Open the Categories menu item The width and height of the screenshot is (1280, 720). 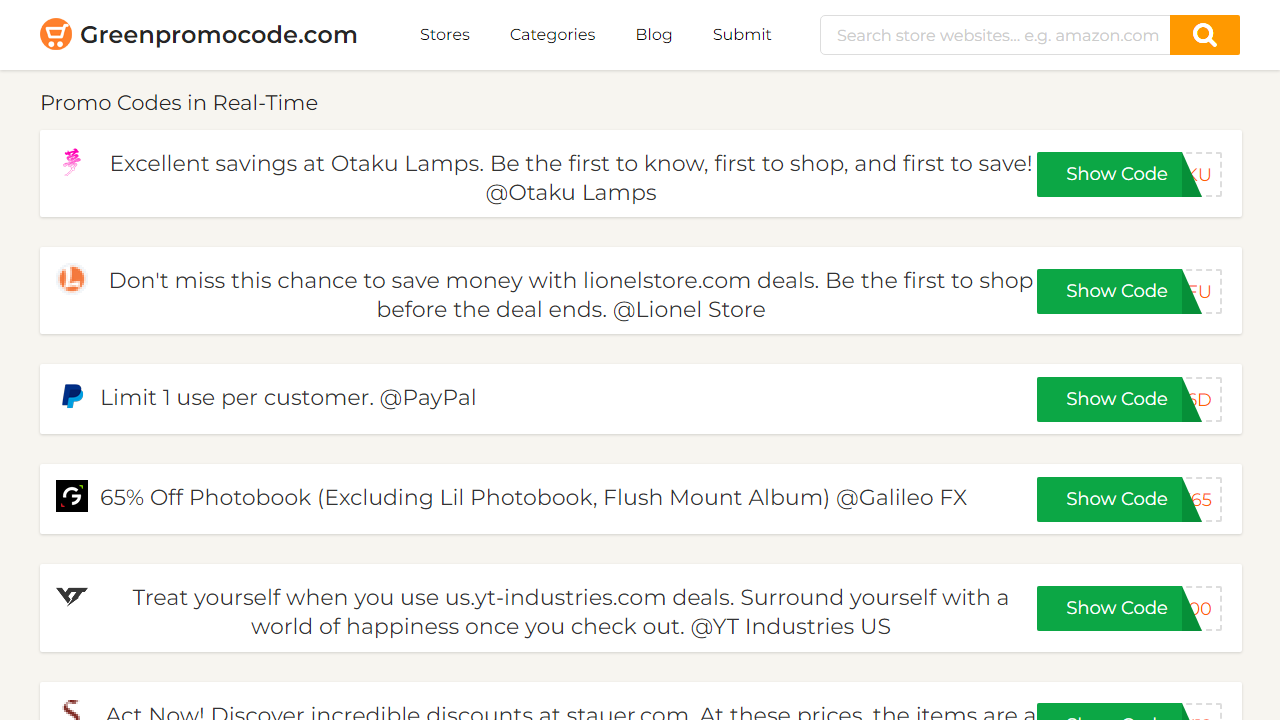point(552,35)
